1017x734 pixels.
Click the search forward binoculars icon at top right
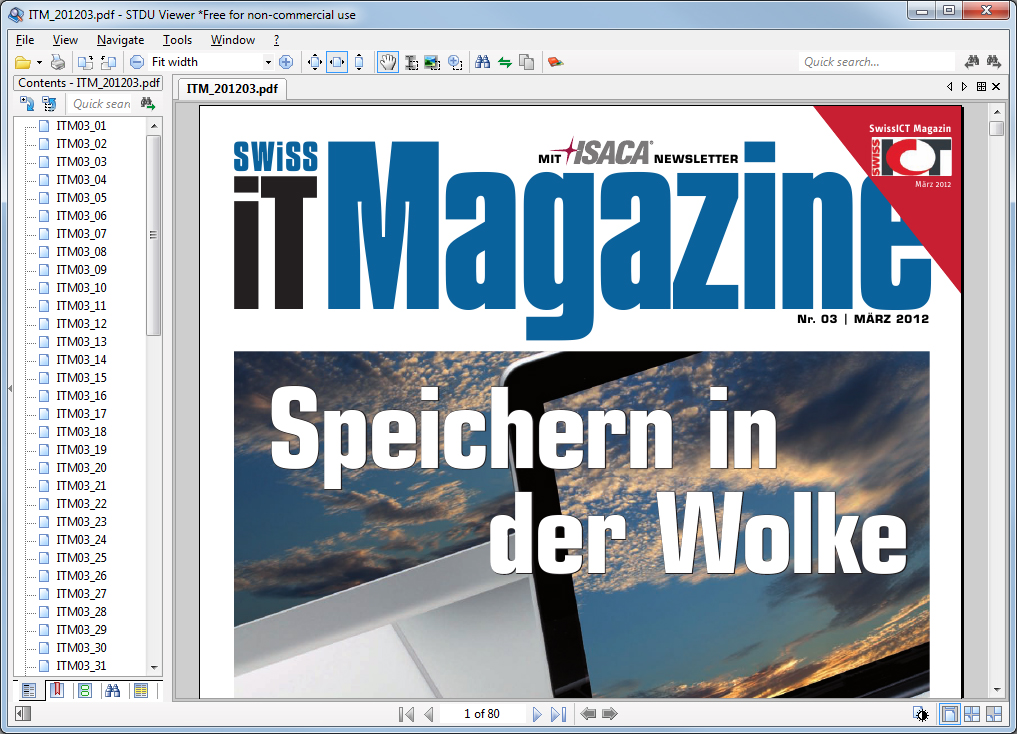point(972,62)
